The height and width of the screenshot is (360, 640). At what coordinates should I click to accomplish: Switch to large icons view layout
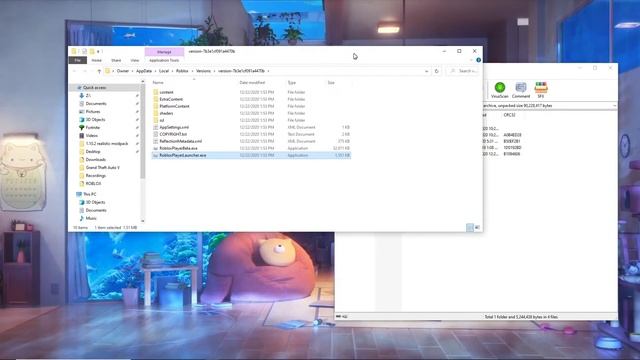point(477,228)
